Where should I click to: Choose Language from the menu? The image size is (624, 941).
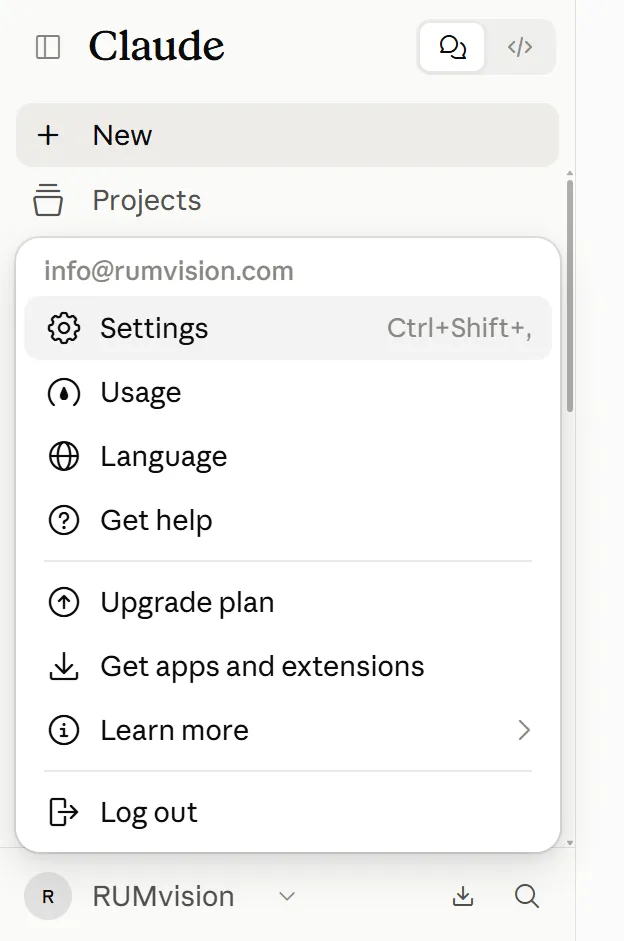[x=287, y=457]
